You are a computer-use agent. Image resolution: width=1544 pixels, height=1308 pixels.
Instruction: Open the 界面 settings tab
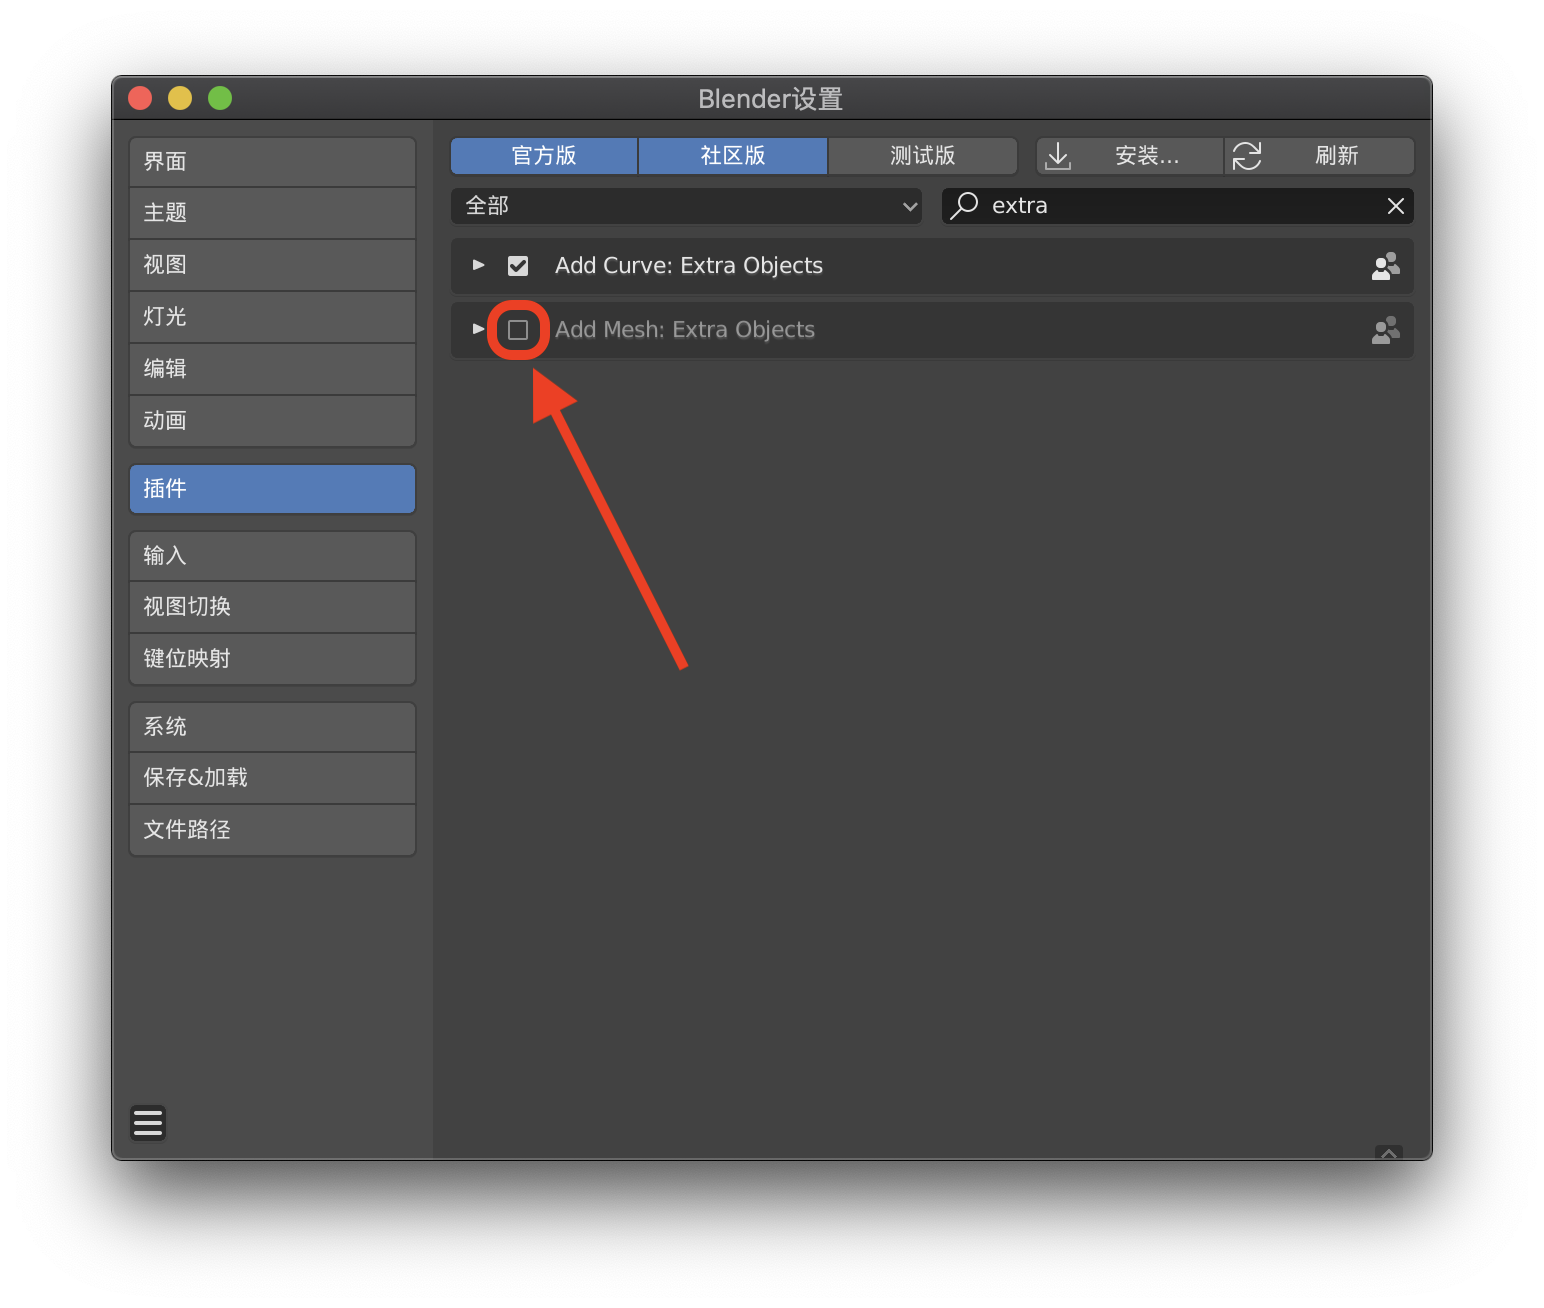pyautogui.click(x=272, y=162)
